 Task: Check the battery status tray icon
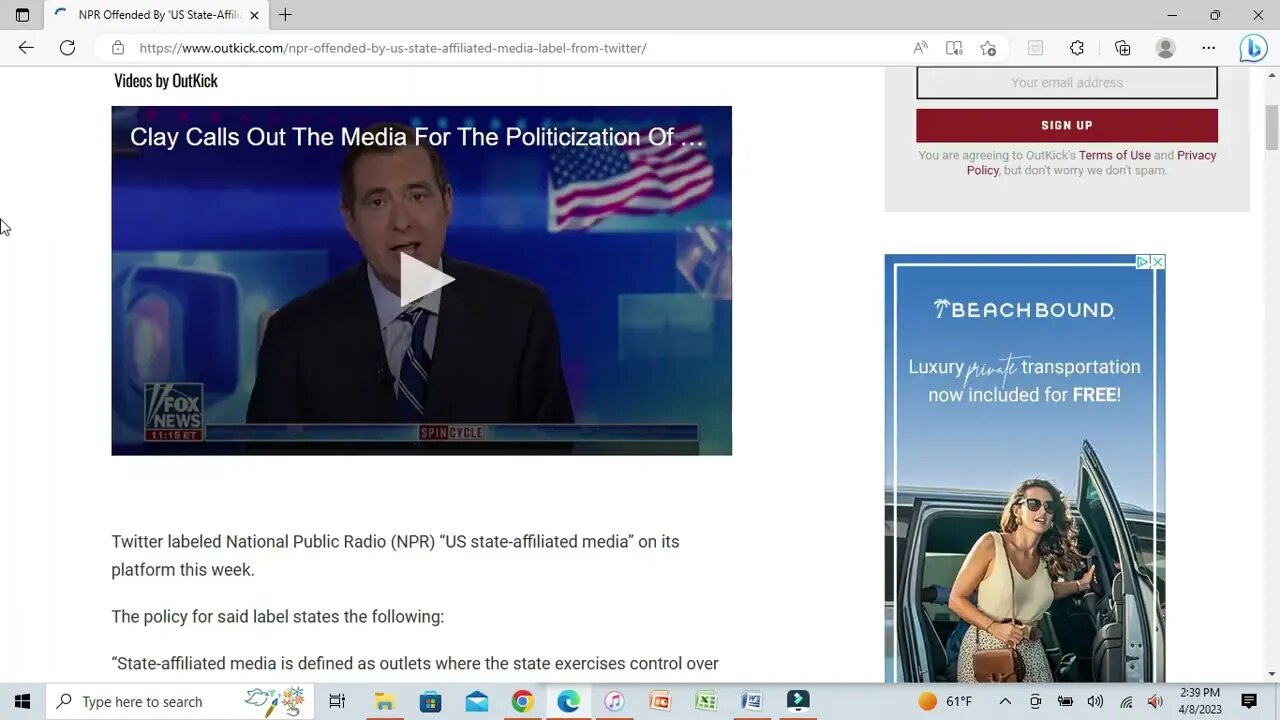(1065, 701)
